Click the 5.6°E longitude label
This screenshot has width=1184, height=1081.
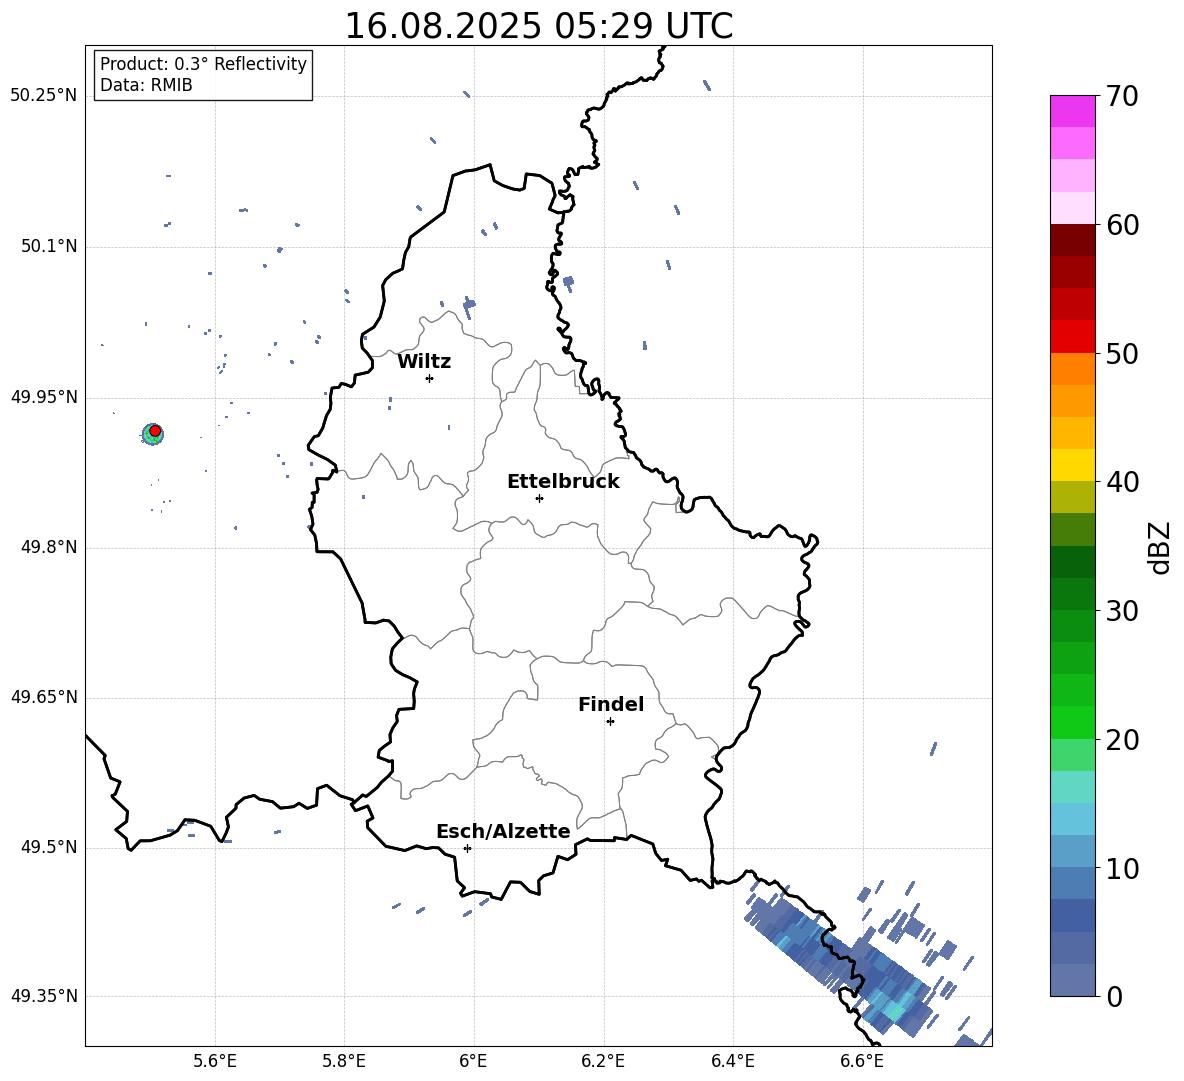pos(215,1061)
